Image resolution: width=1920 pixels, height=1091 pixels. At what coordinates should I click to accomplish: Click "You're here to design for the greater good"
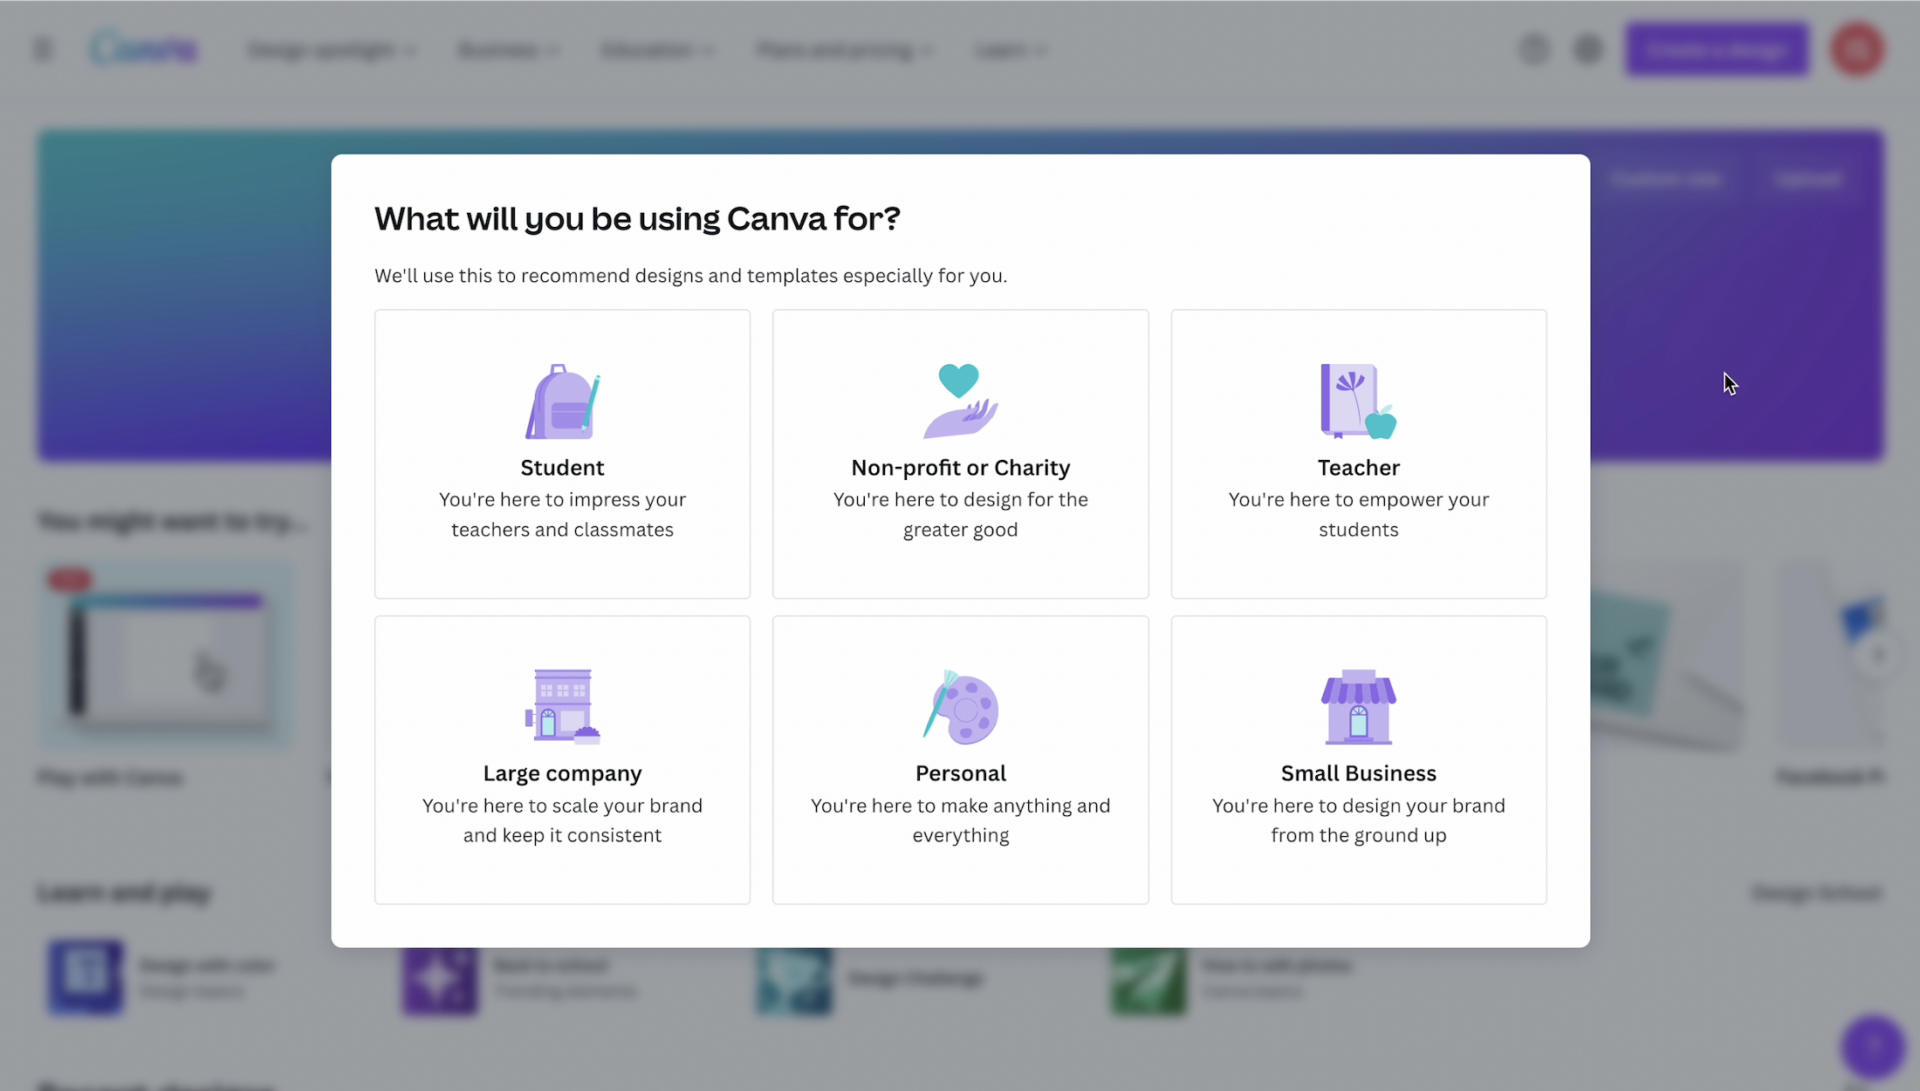(x=960, y=514)
